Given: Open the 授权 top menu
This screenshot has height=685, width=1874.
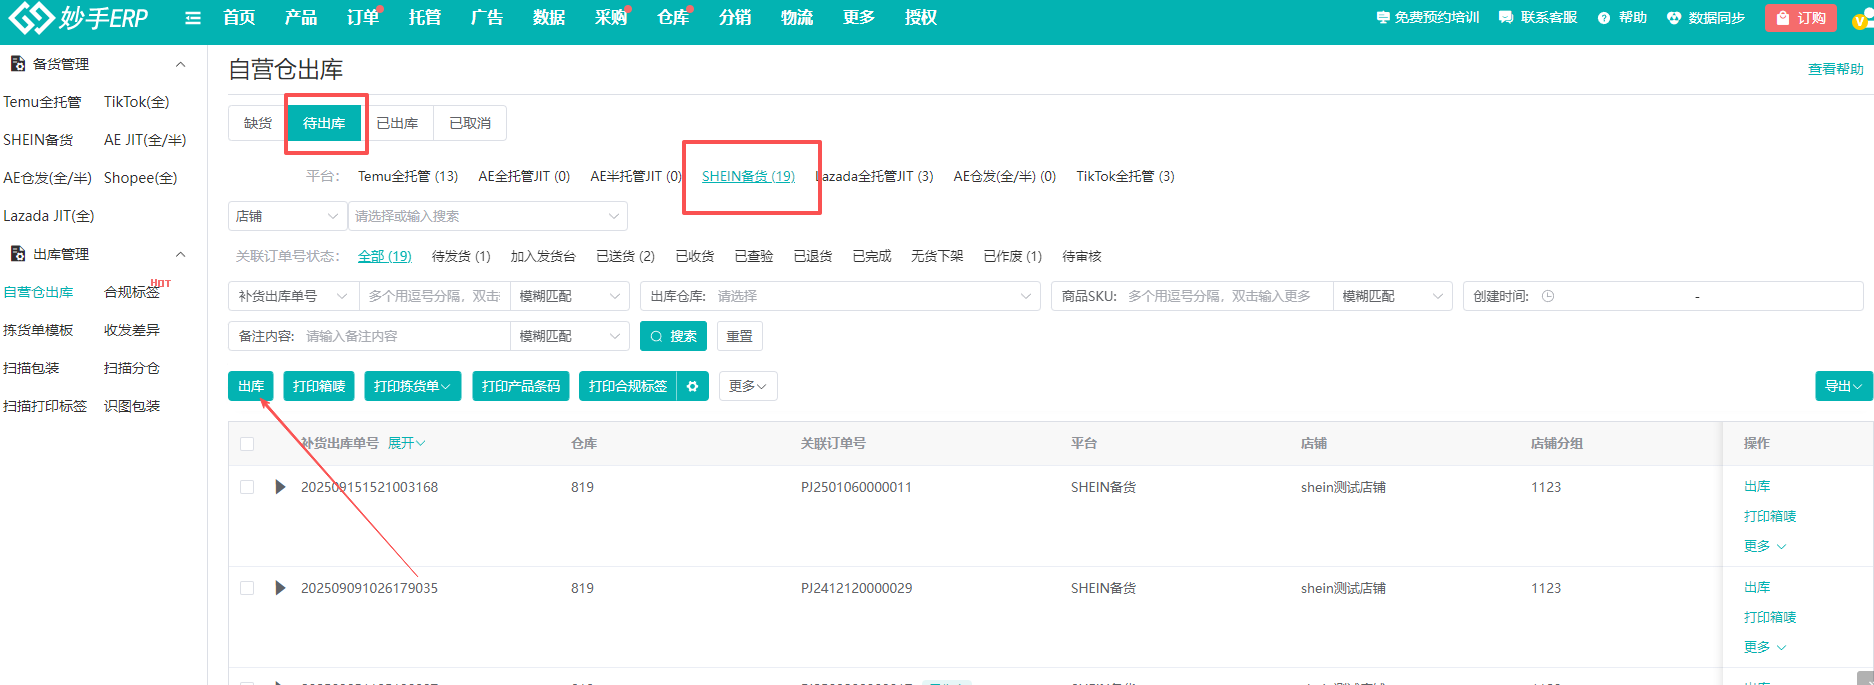Looking at the screenshot, I should click(x=921, y=17).
